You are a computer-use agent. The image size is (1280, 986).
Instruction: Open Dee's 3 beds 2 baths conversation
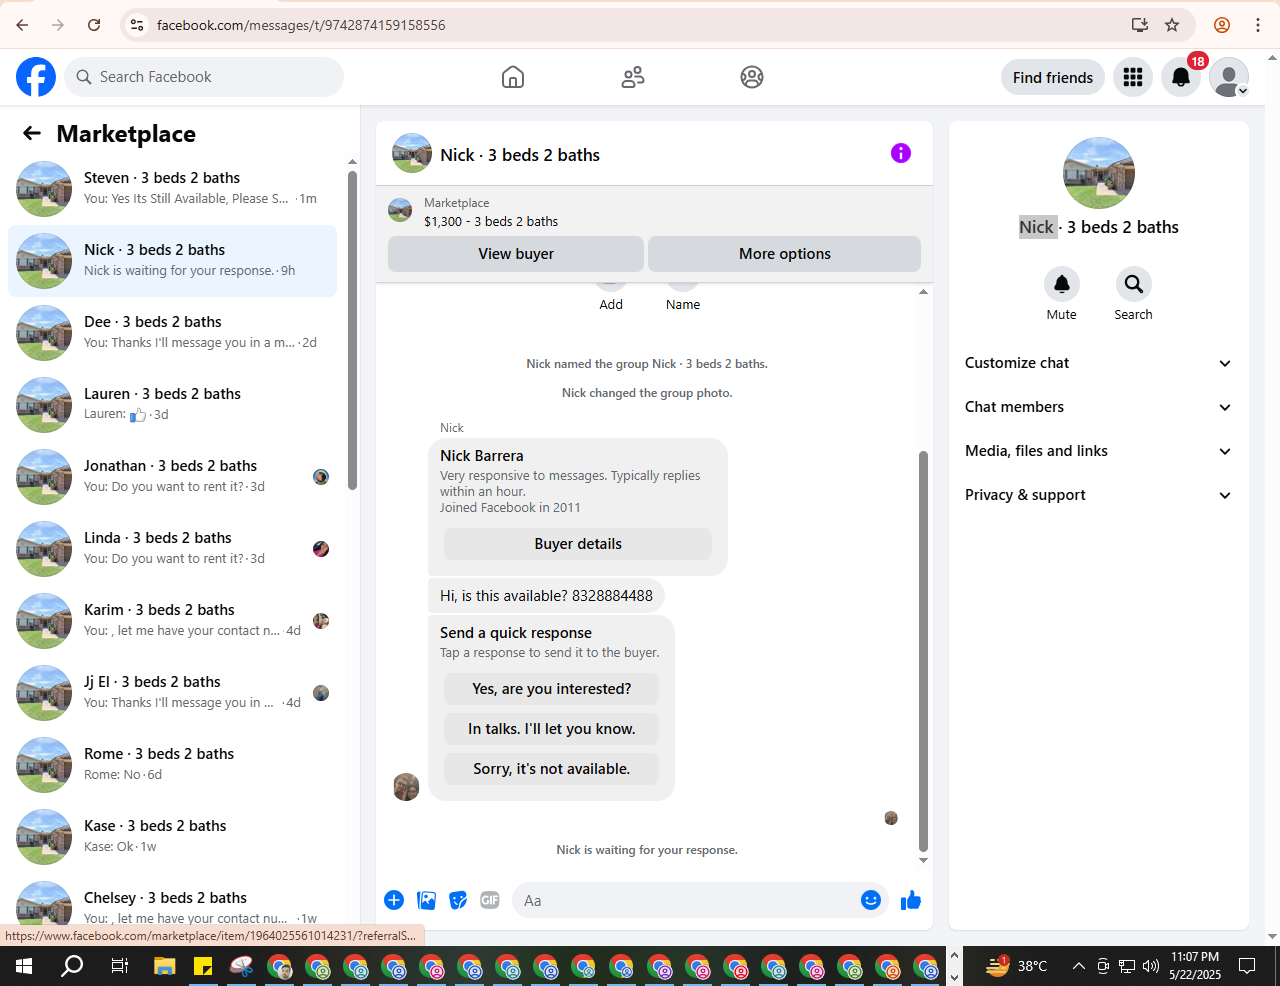[172, 333]
